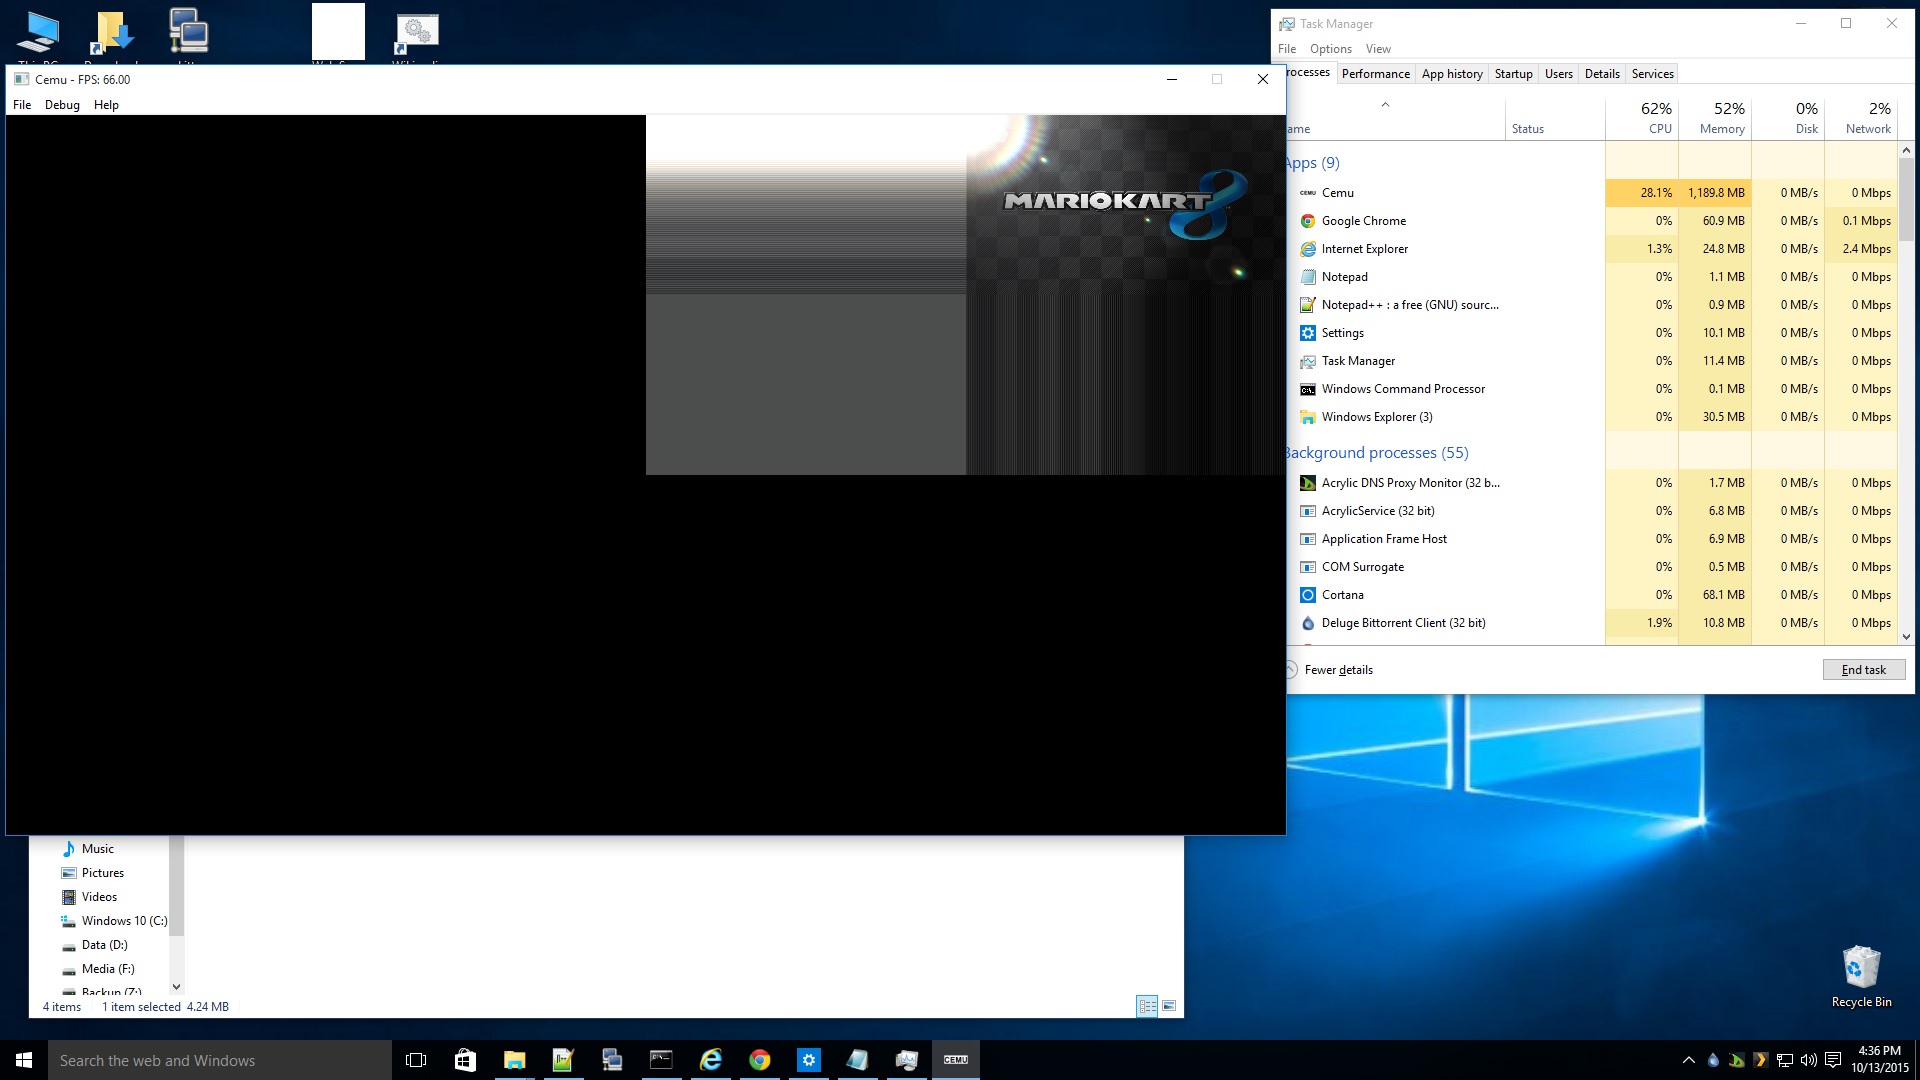Viewport: 1920px width, 1080px height.
Task: Select Cortana background process icon
Action: [1308, 595]
